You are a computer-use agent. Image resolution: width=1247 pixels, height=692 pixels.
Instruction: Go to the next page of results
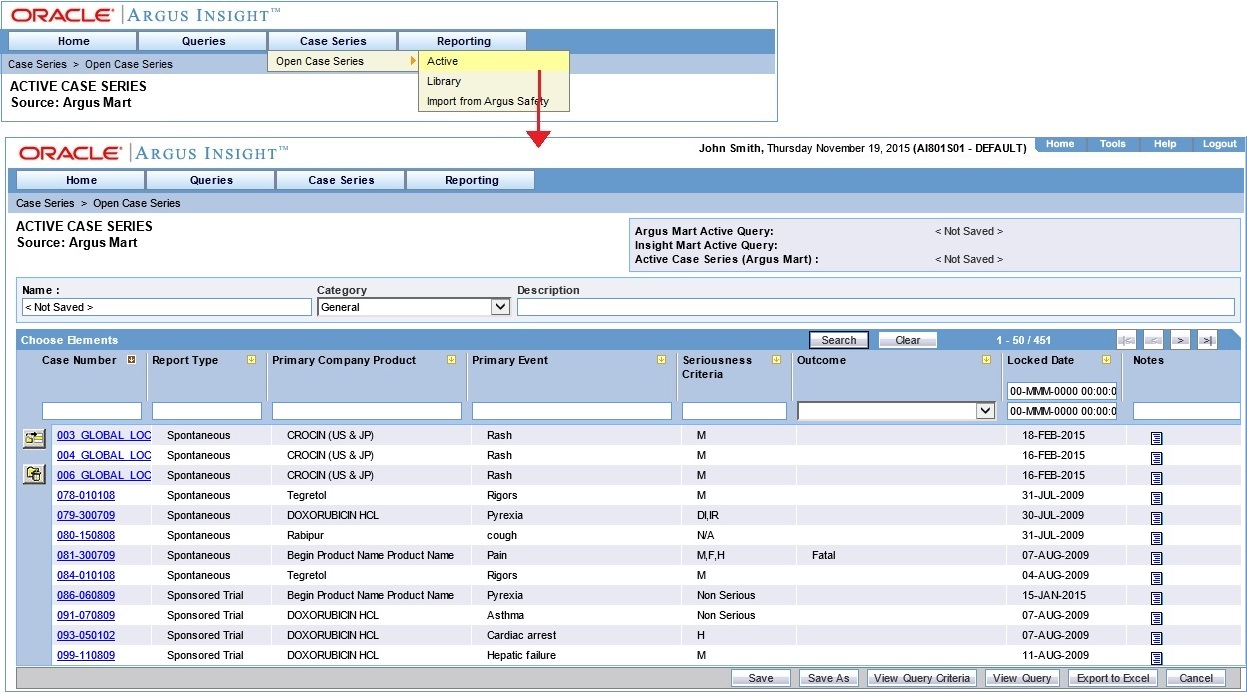(1180, 340)
